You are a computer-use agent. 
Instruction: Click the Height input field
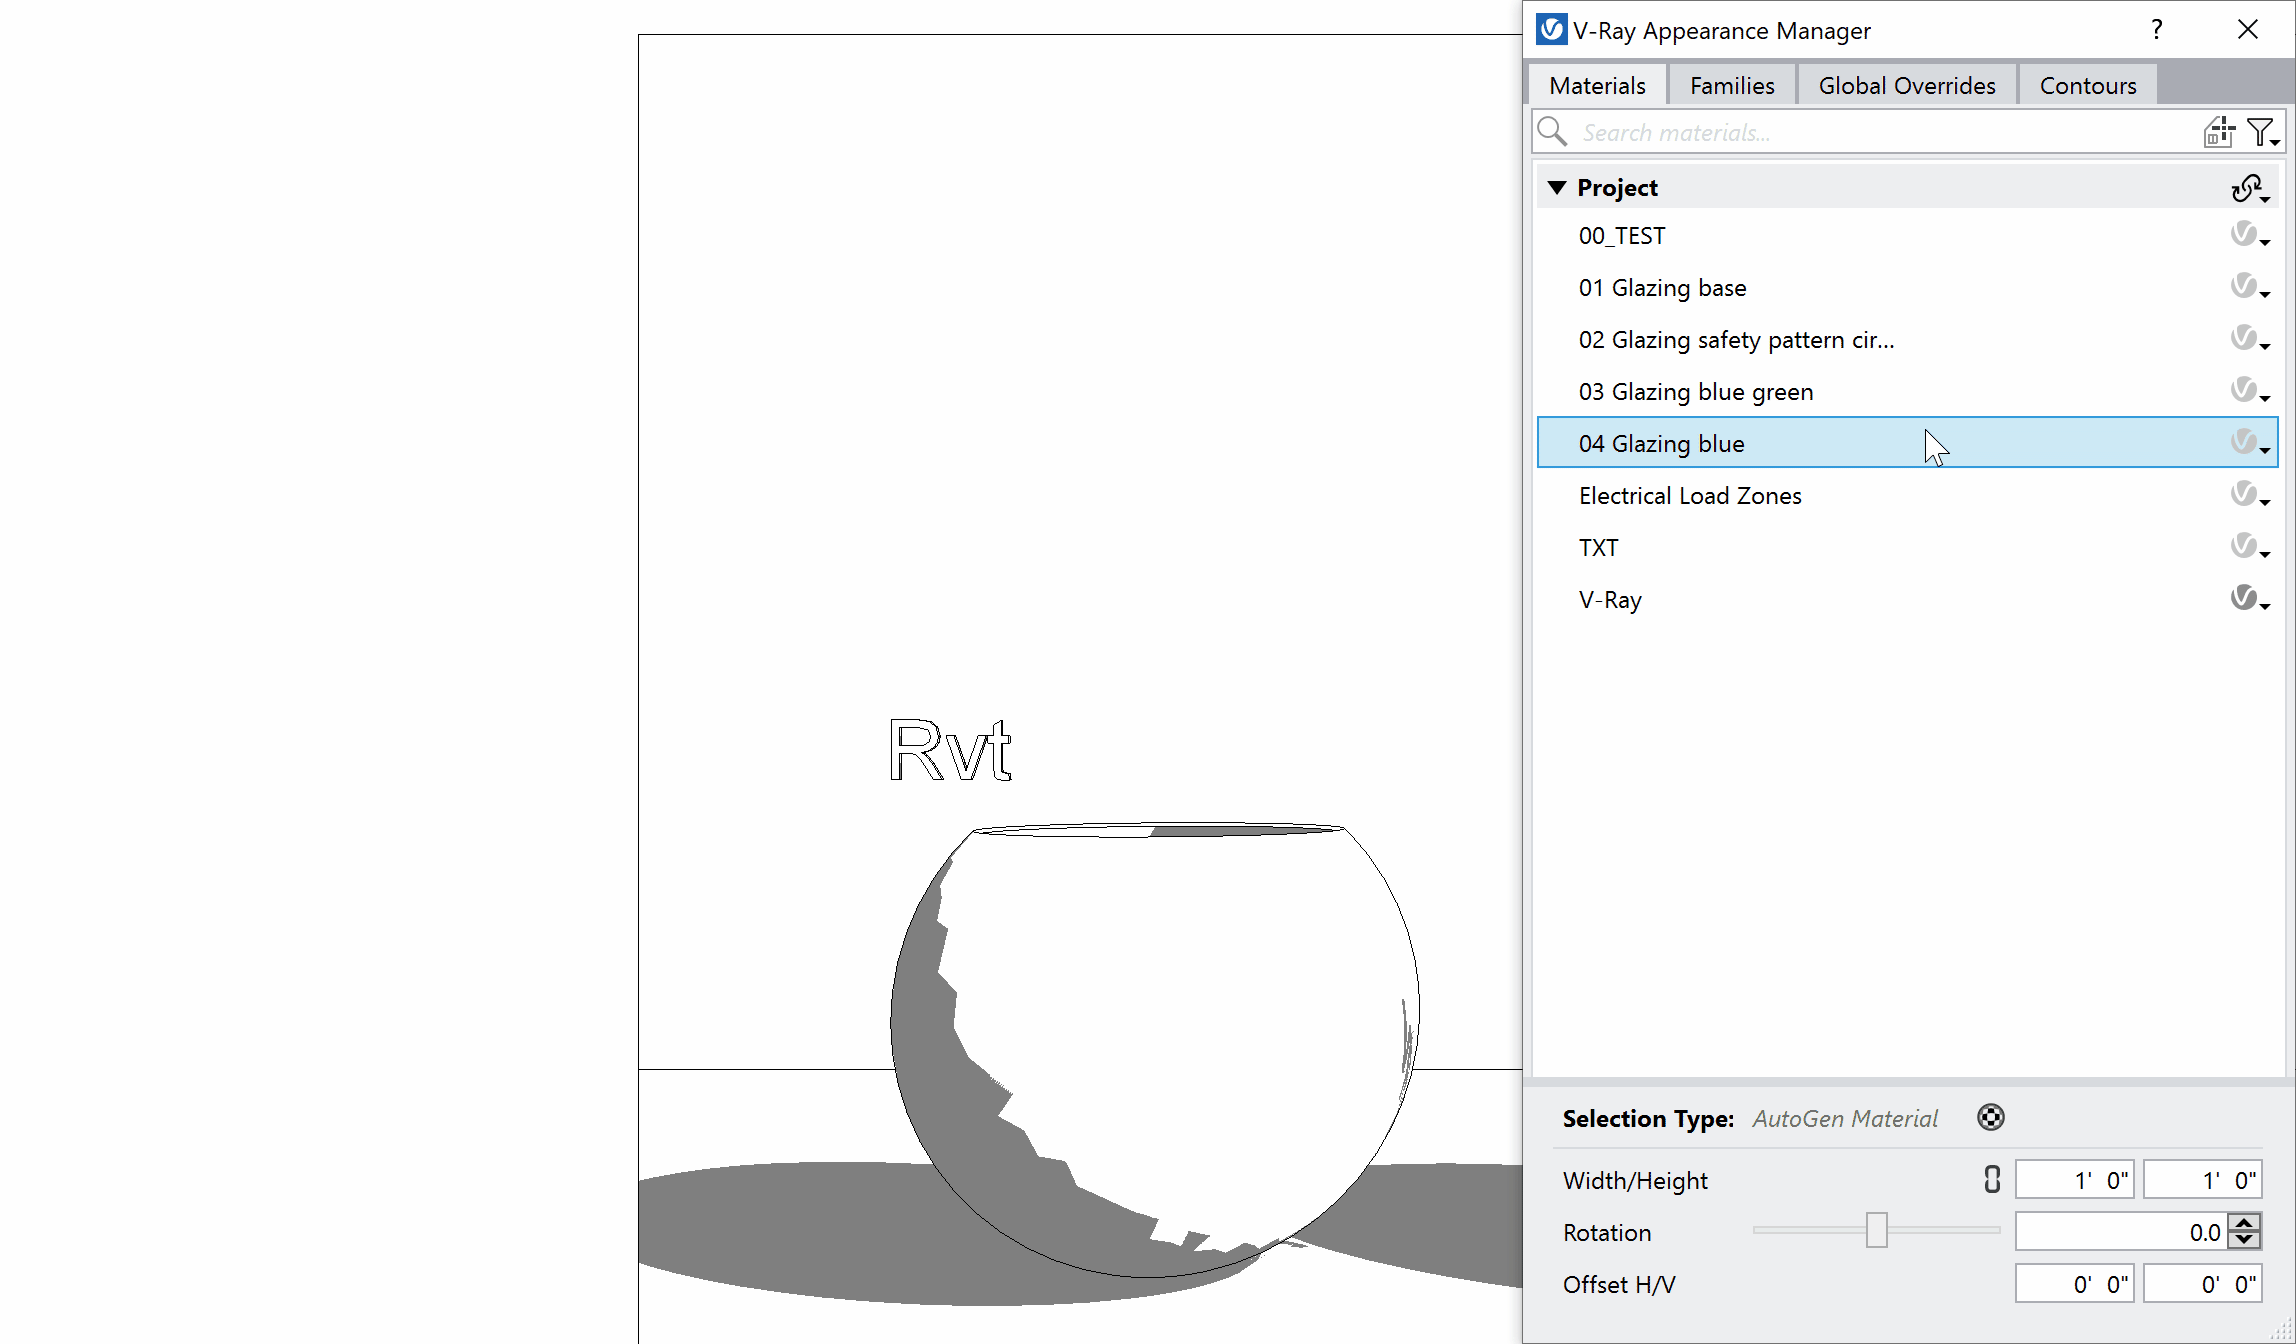[x=2203, y=1180]
